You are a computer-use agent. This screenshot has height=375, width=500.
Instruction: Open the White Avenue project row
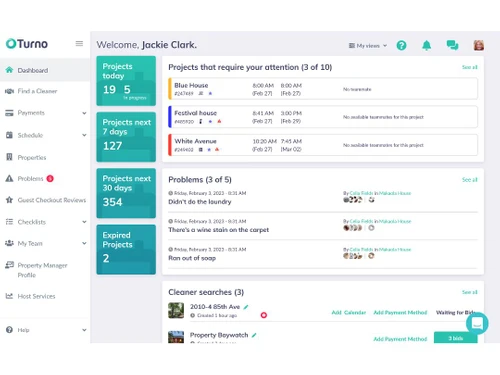323,145
